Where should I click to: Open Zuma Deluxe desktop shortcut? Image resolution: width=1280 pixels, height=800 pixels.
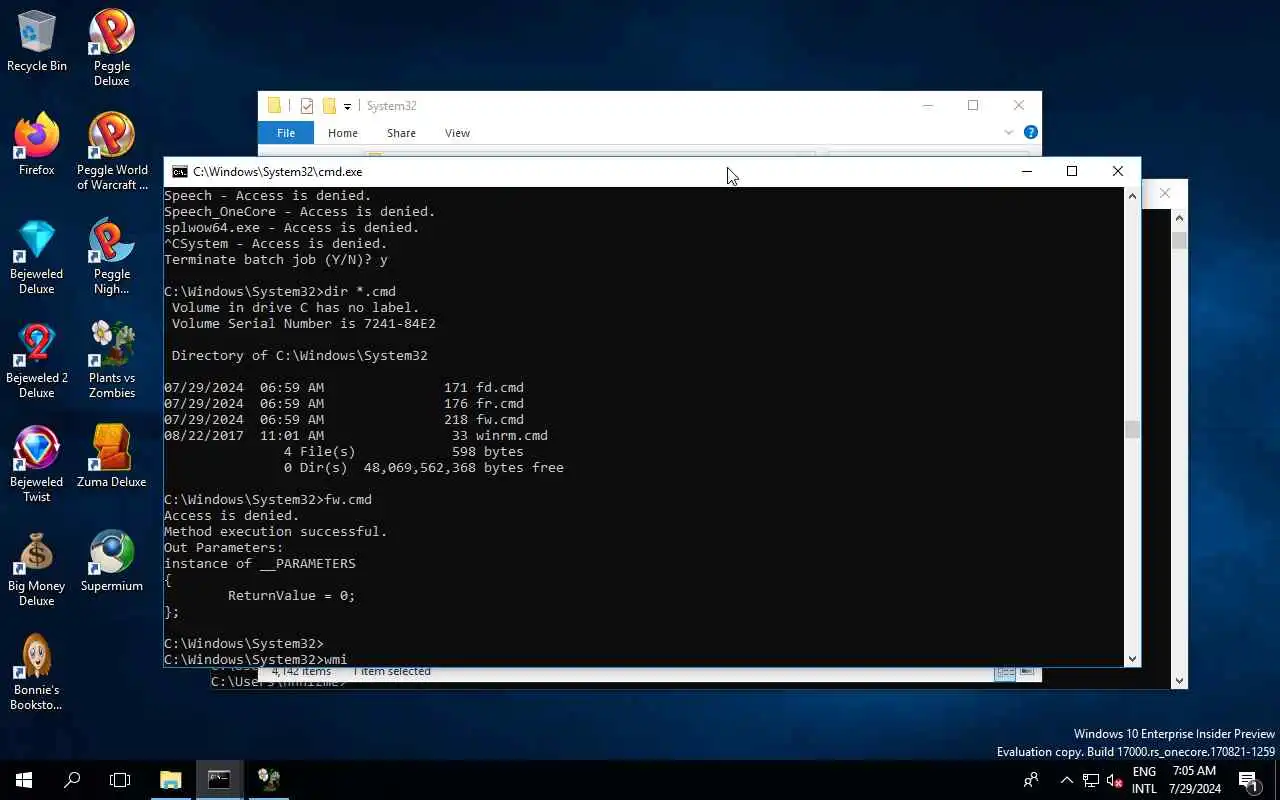click(x=112, y=457)
